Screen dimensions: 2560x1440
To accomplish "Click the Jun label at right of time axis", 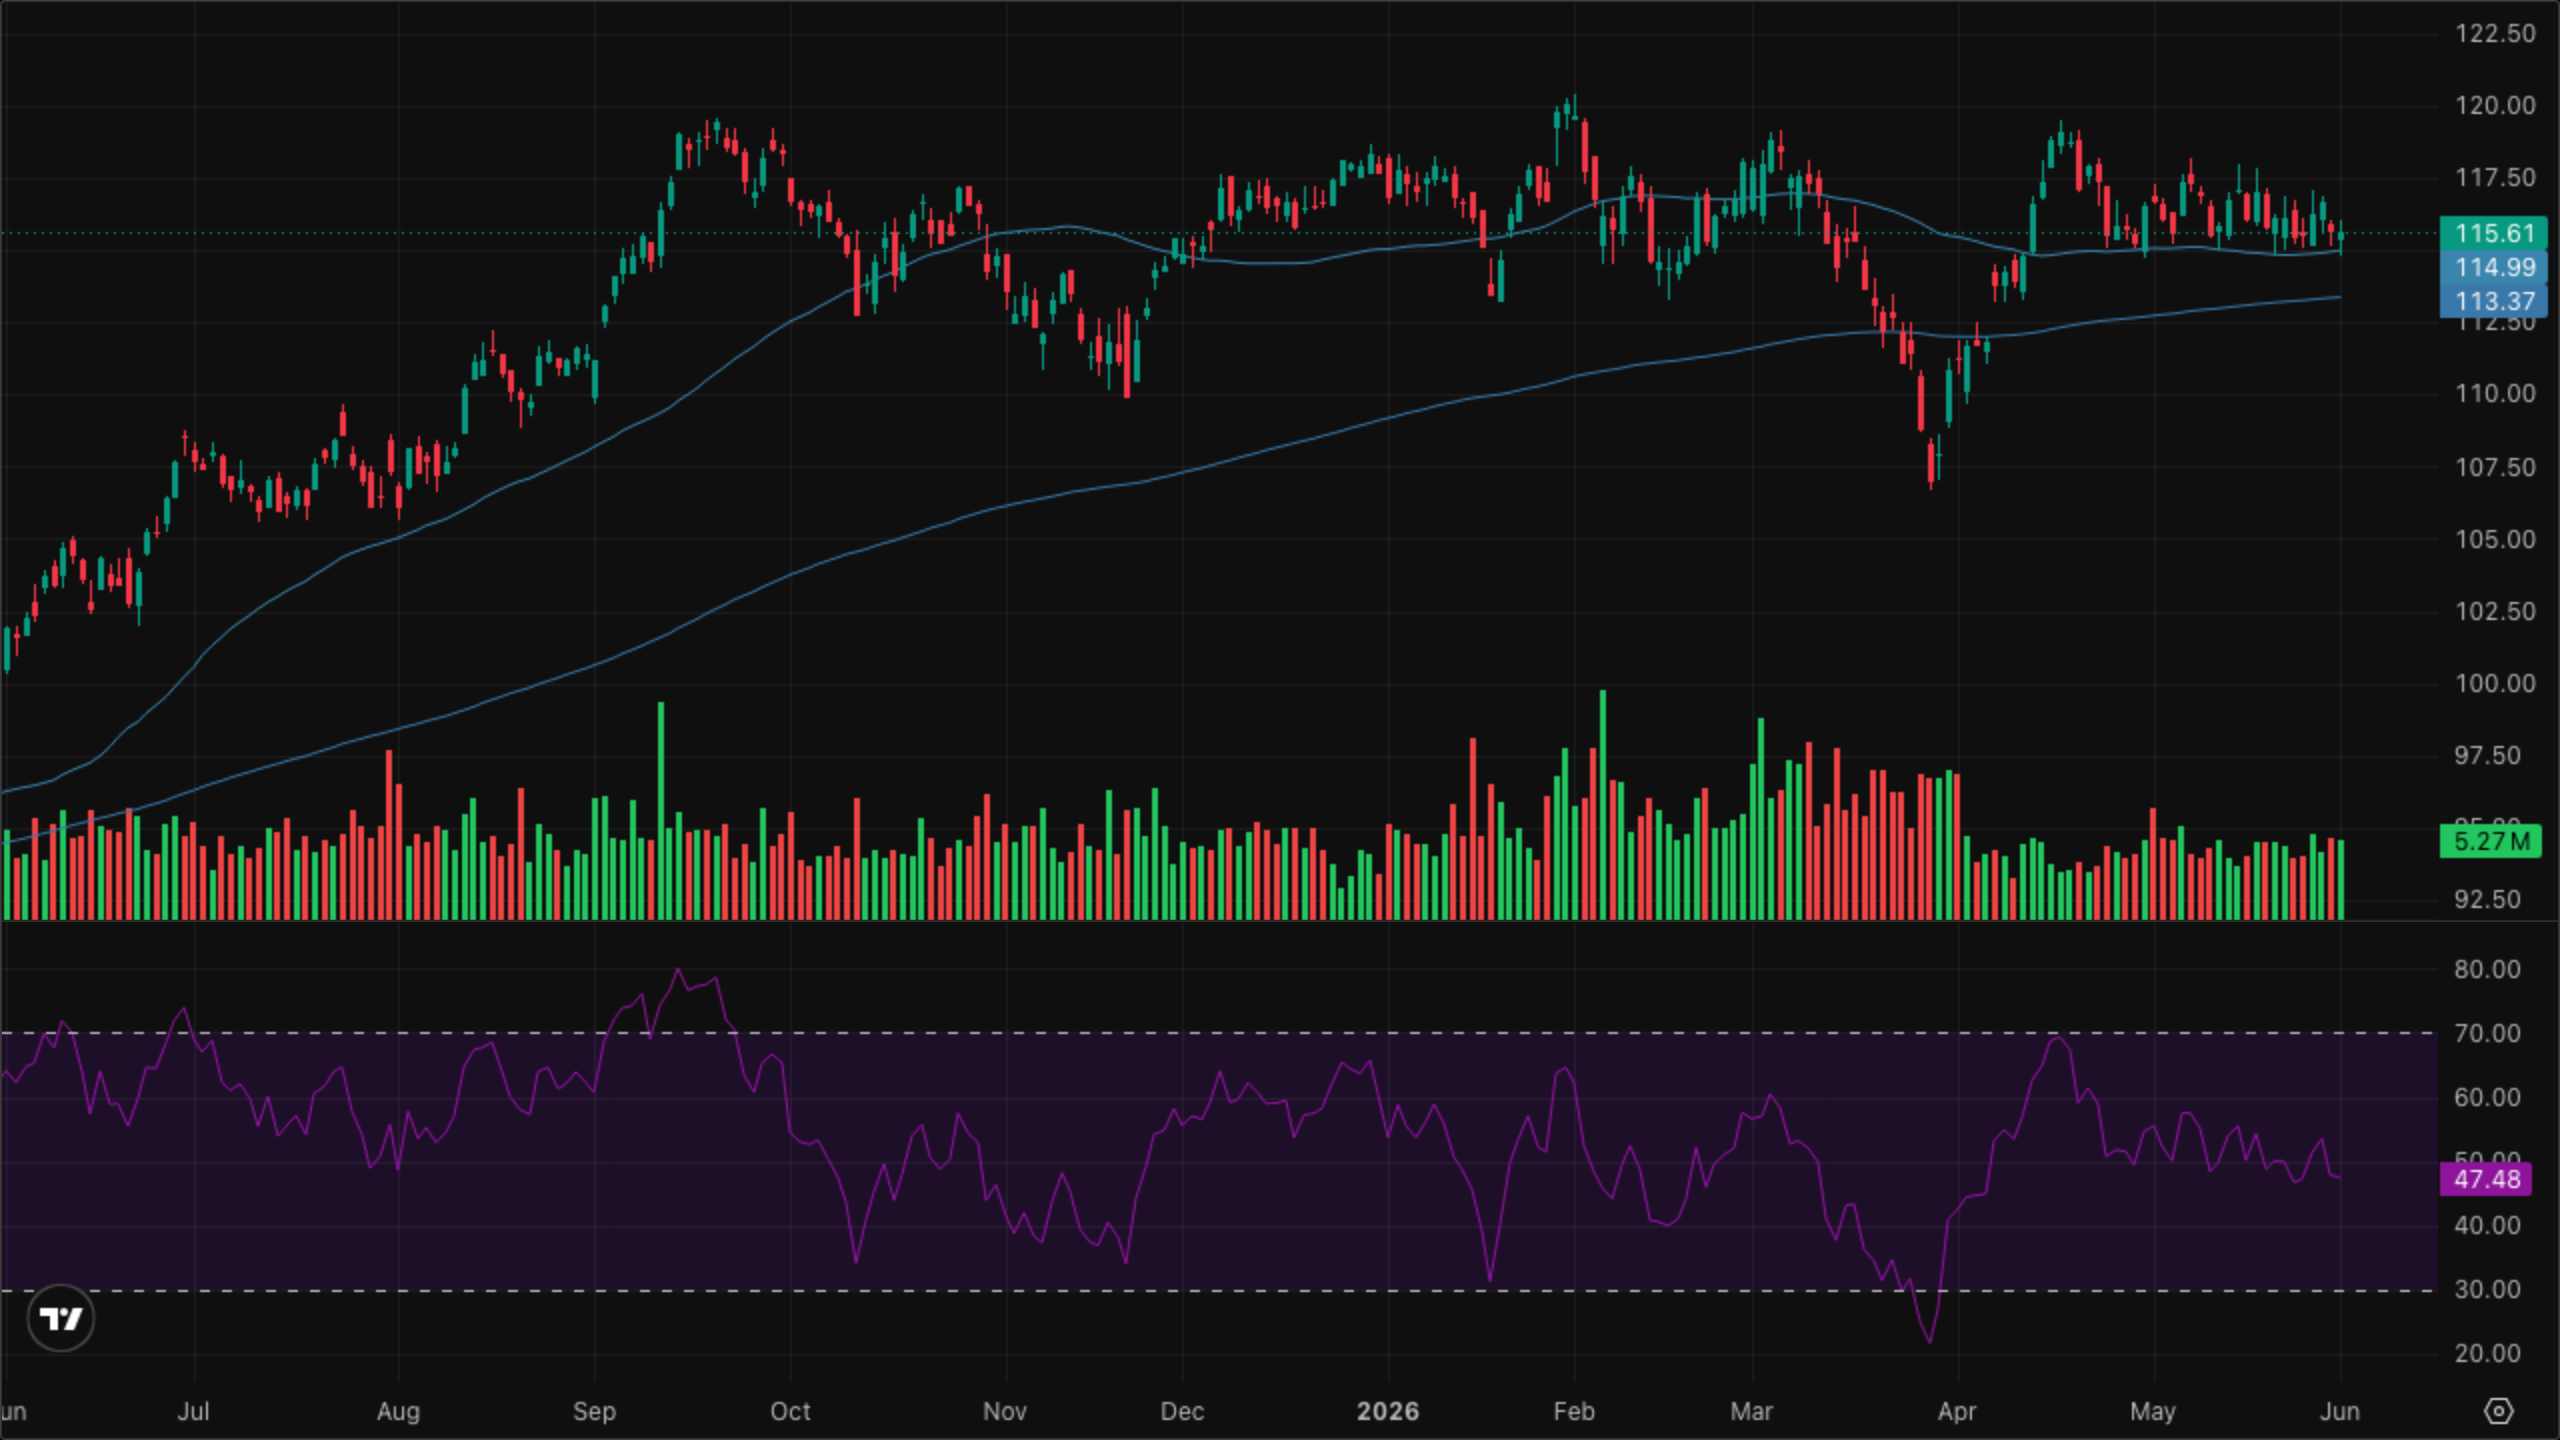I will pos(2339,1411).
